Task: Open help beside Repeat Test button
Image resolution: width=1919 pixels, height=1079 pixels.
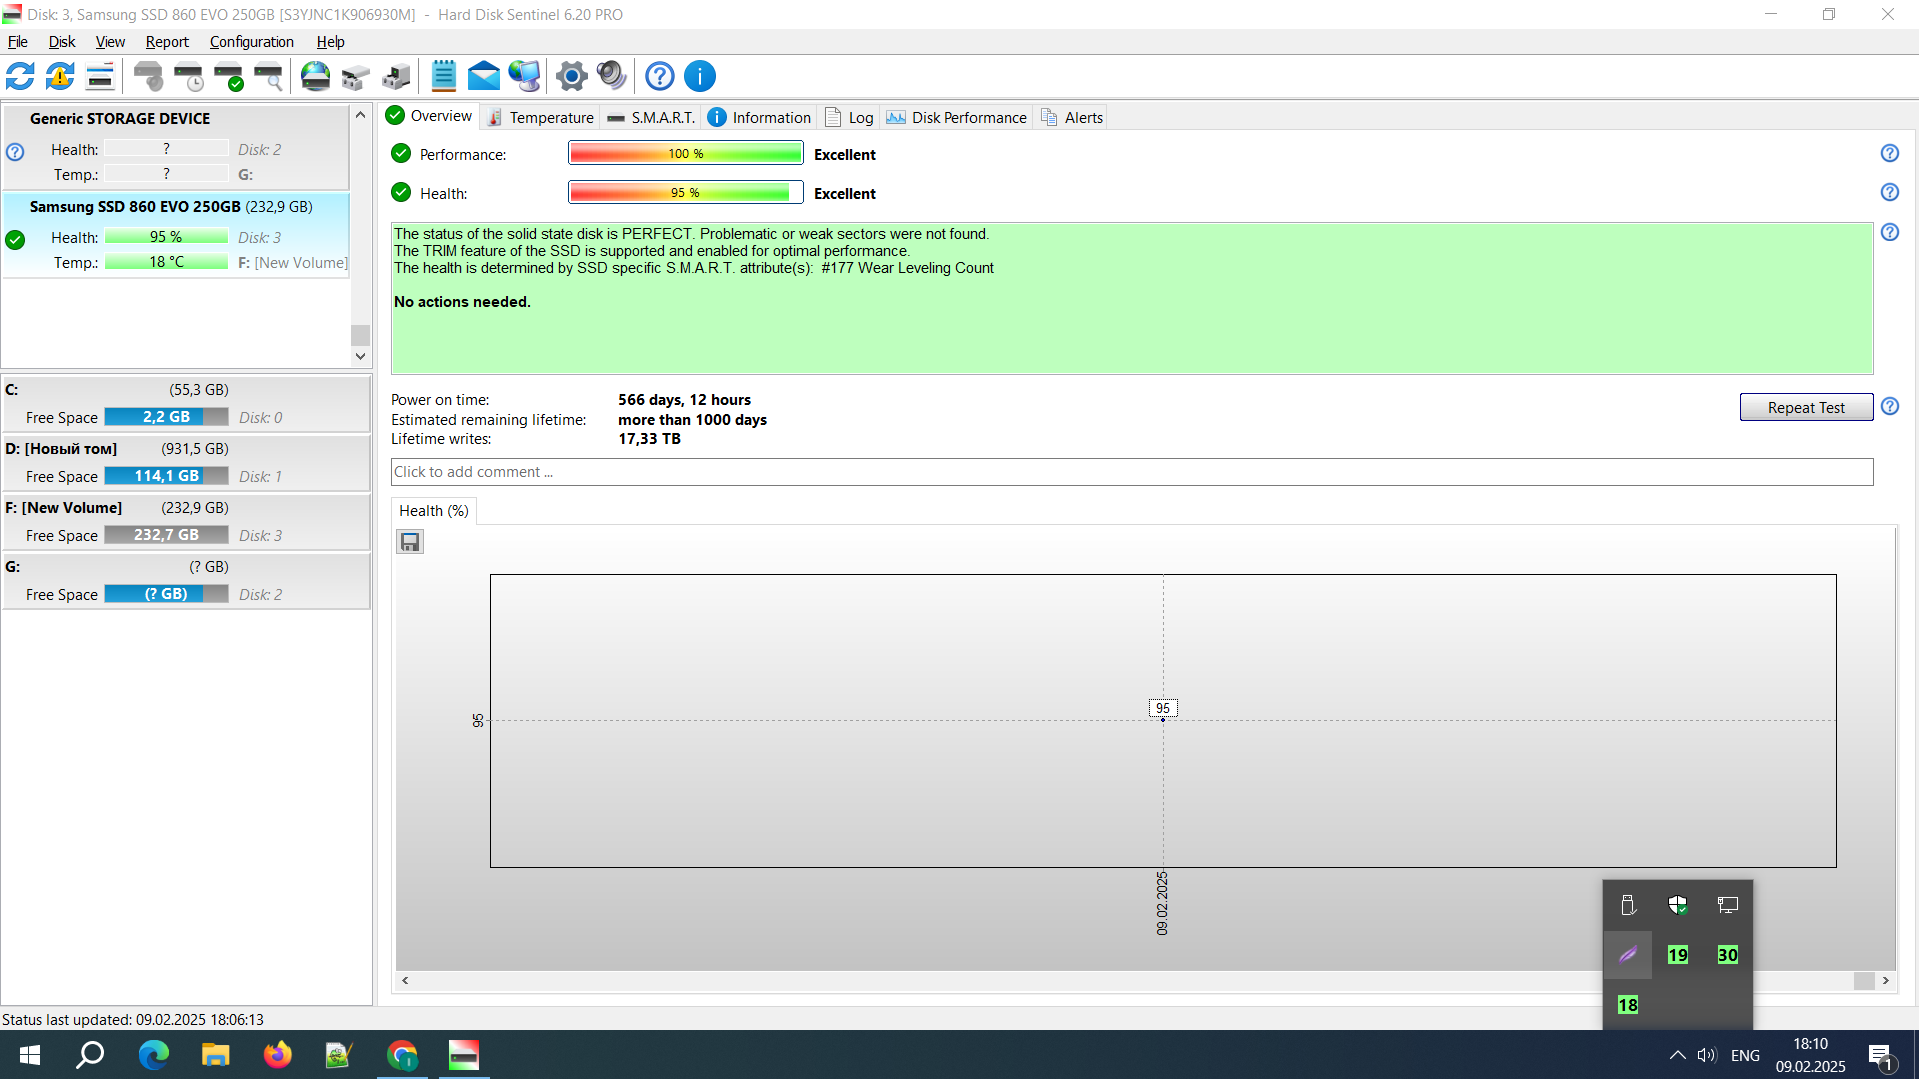Action: point(1889,406)
